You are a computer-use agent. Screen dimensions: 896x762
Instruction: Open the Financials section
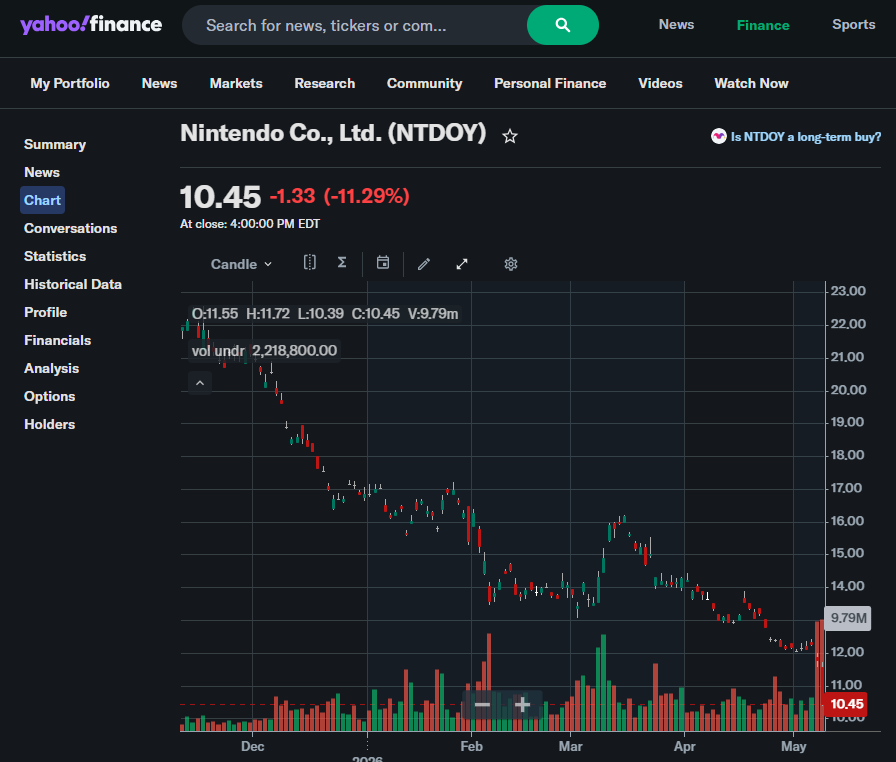[58, 340]
